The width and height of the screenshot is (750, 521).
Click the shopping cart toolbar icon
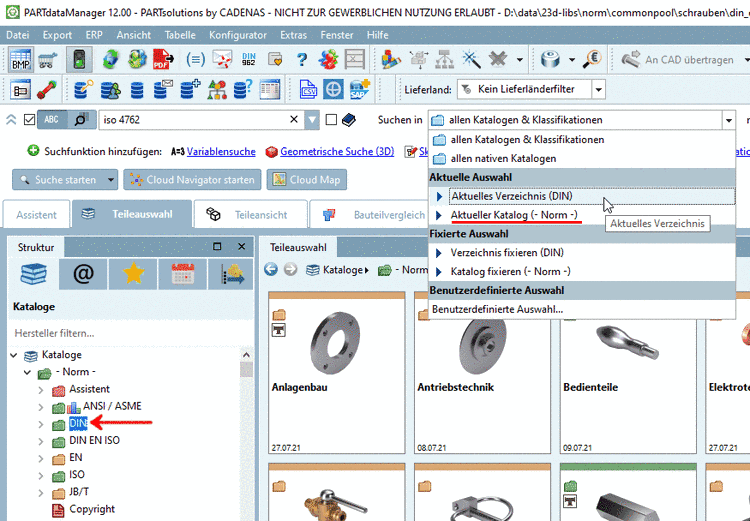pyautogui.click(x=48, y=60)
